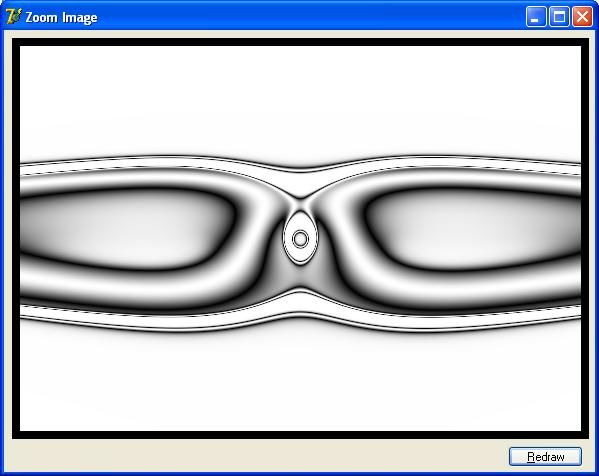The image size is (599, 476).
Task: Click the white oval eye shape around the center circle
Action: point(300,238)
